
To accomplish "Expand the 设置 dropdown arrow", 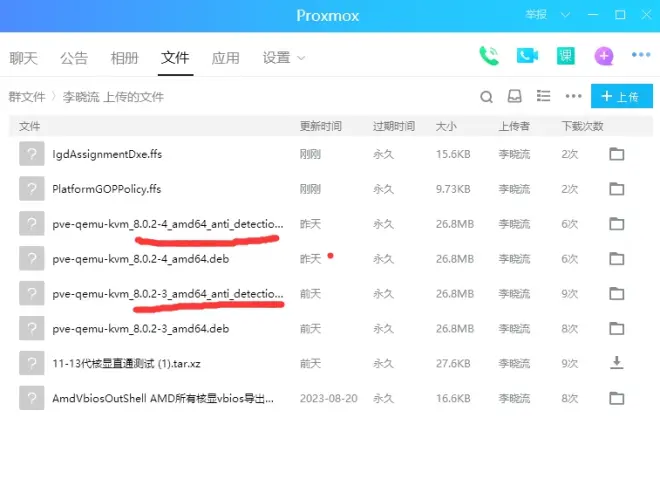I will coord(301,58).
